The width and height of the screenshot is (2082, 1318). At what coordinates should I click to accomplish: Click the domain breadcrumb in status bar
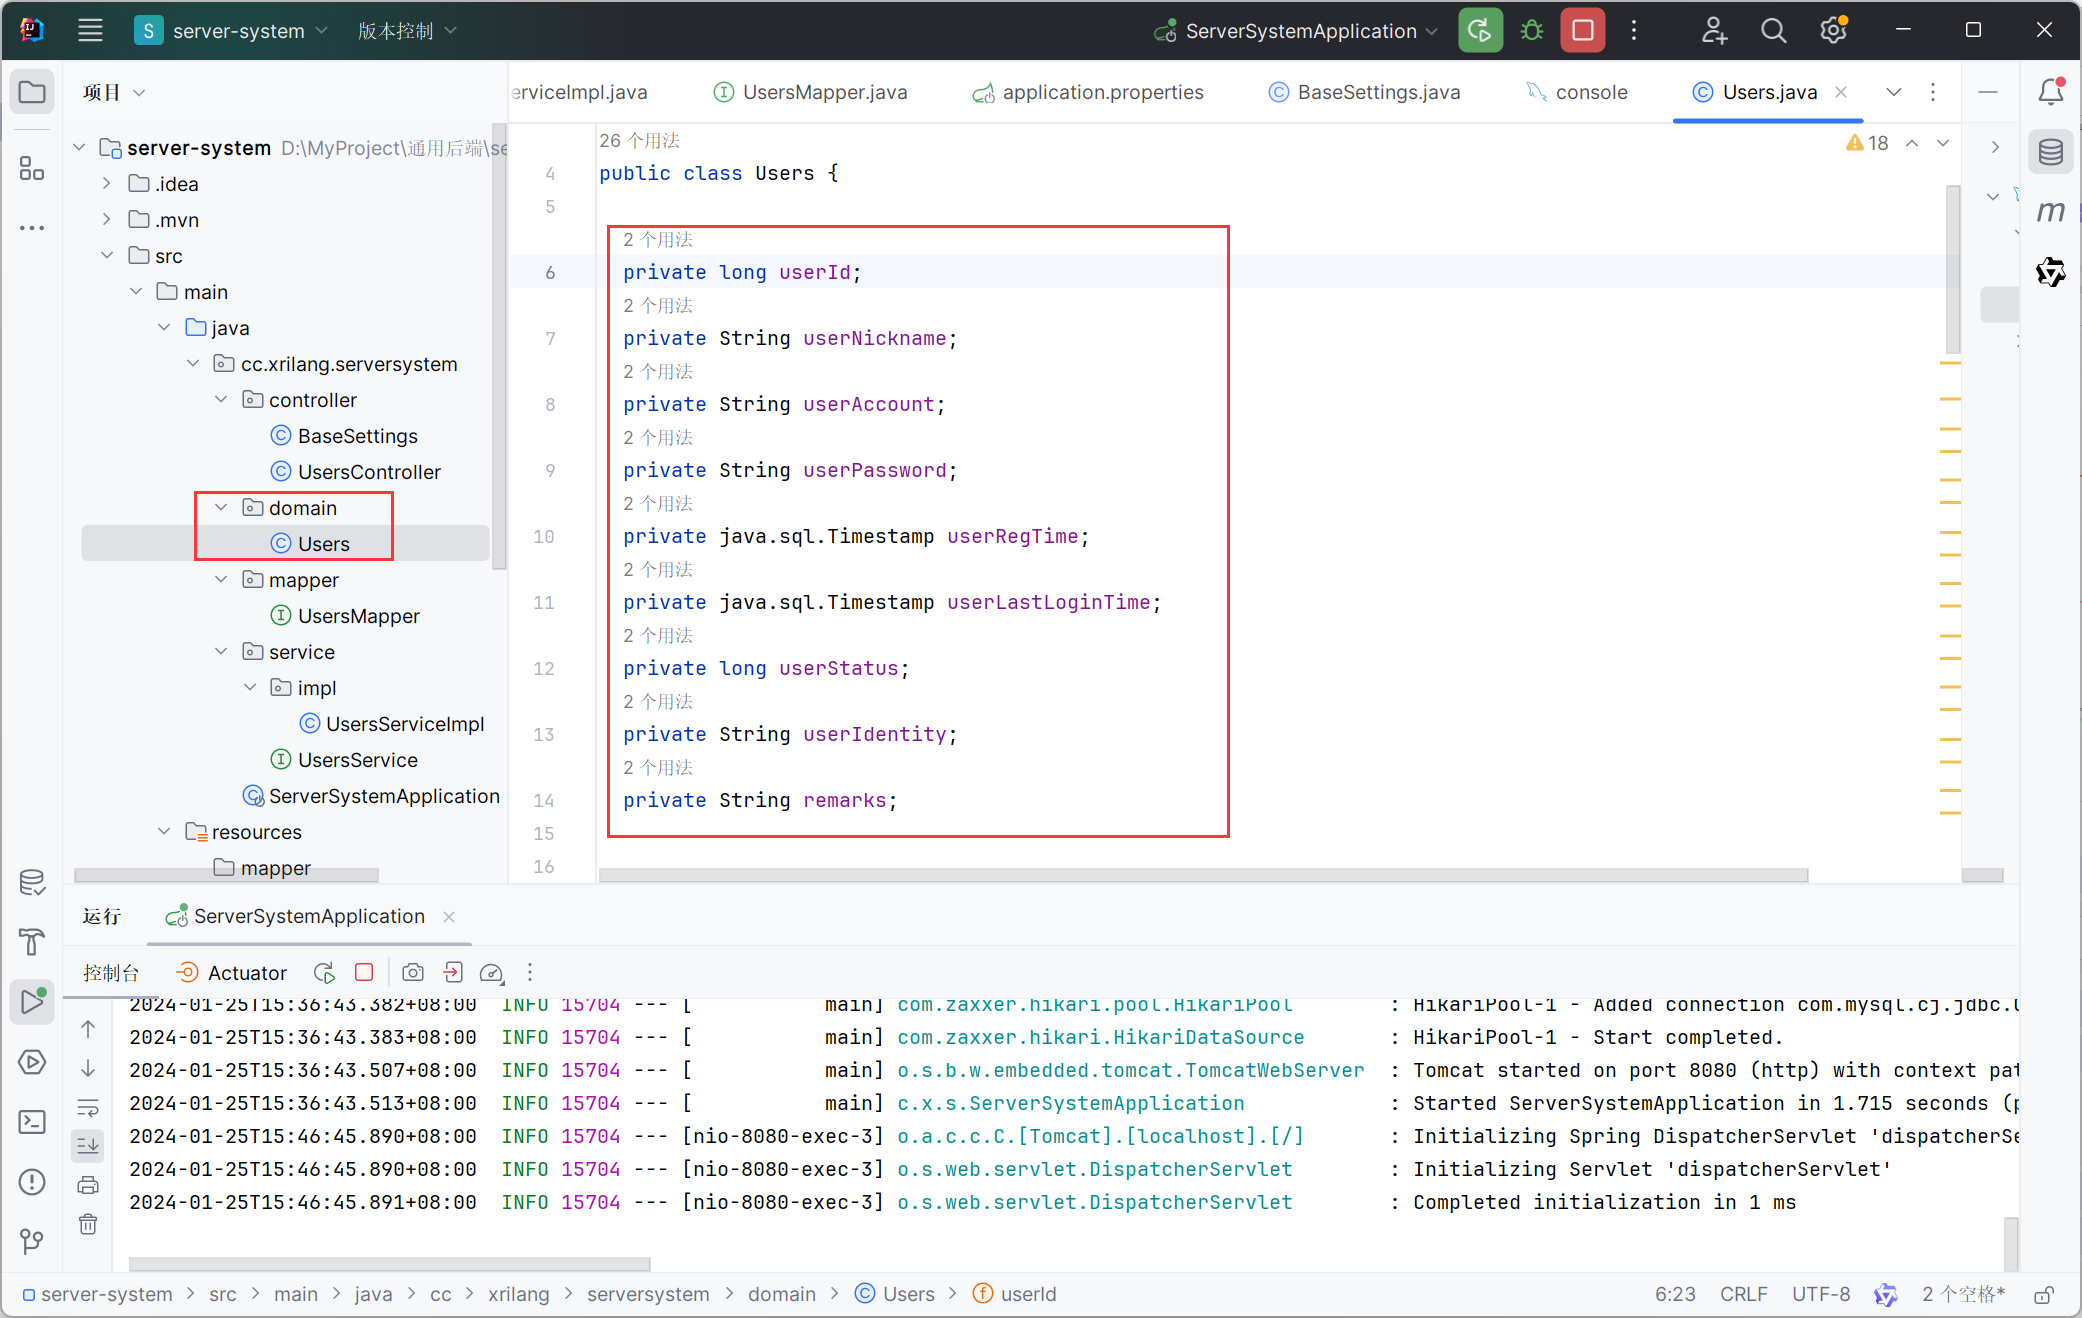pos(782,1295)
